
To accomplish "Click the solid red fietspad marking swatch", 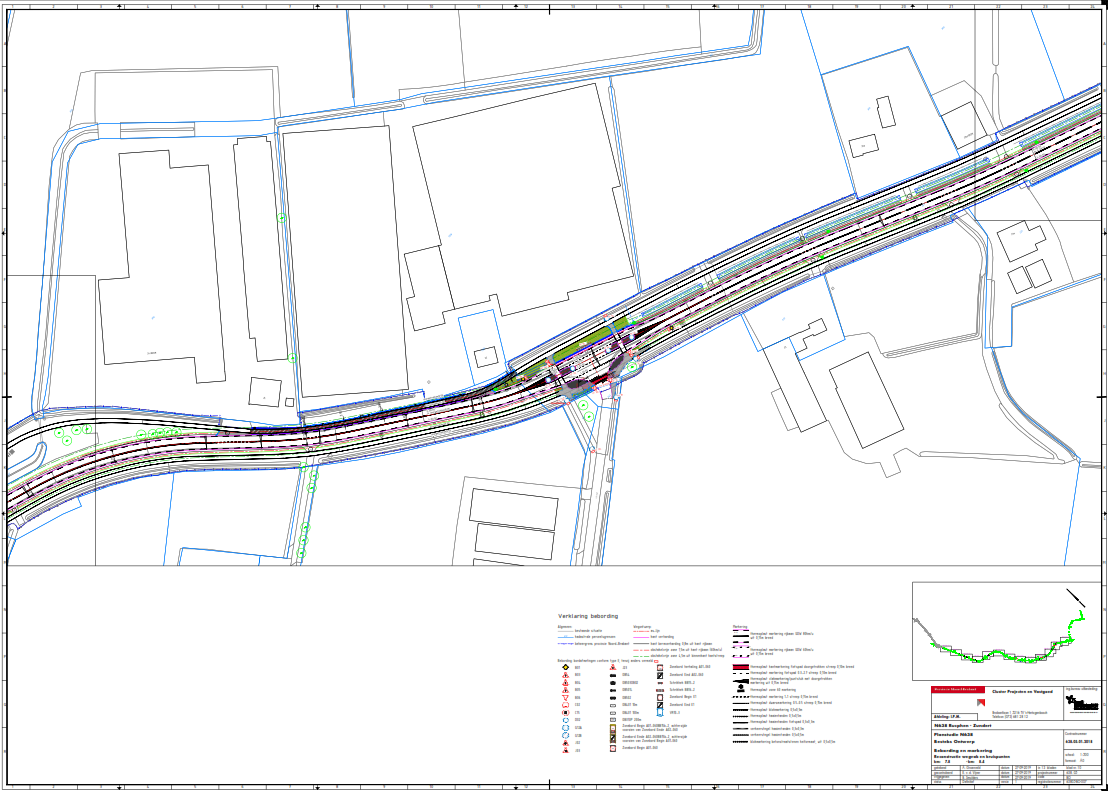I will coord(741,666).
